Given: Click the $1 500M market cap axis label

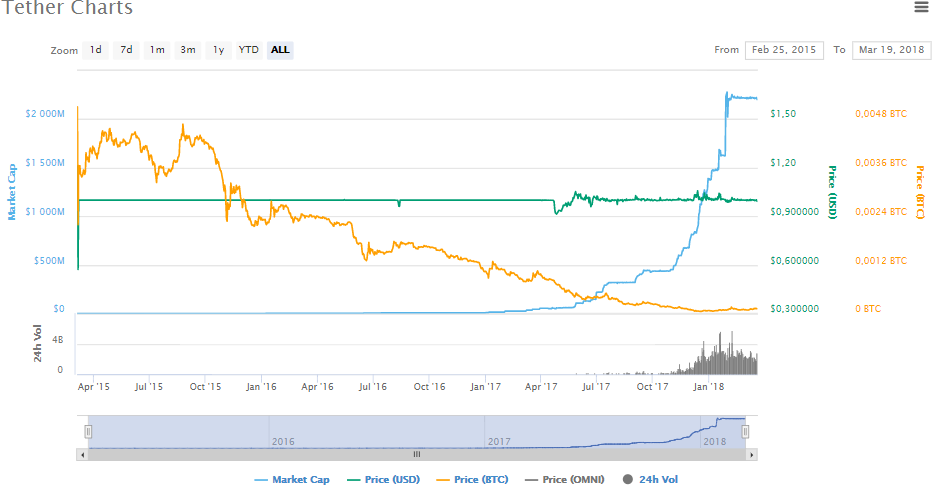Looking at the screenshot, I should tap(45, 162).
